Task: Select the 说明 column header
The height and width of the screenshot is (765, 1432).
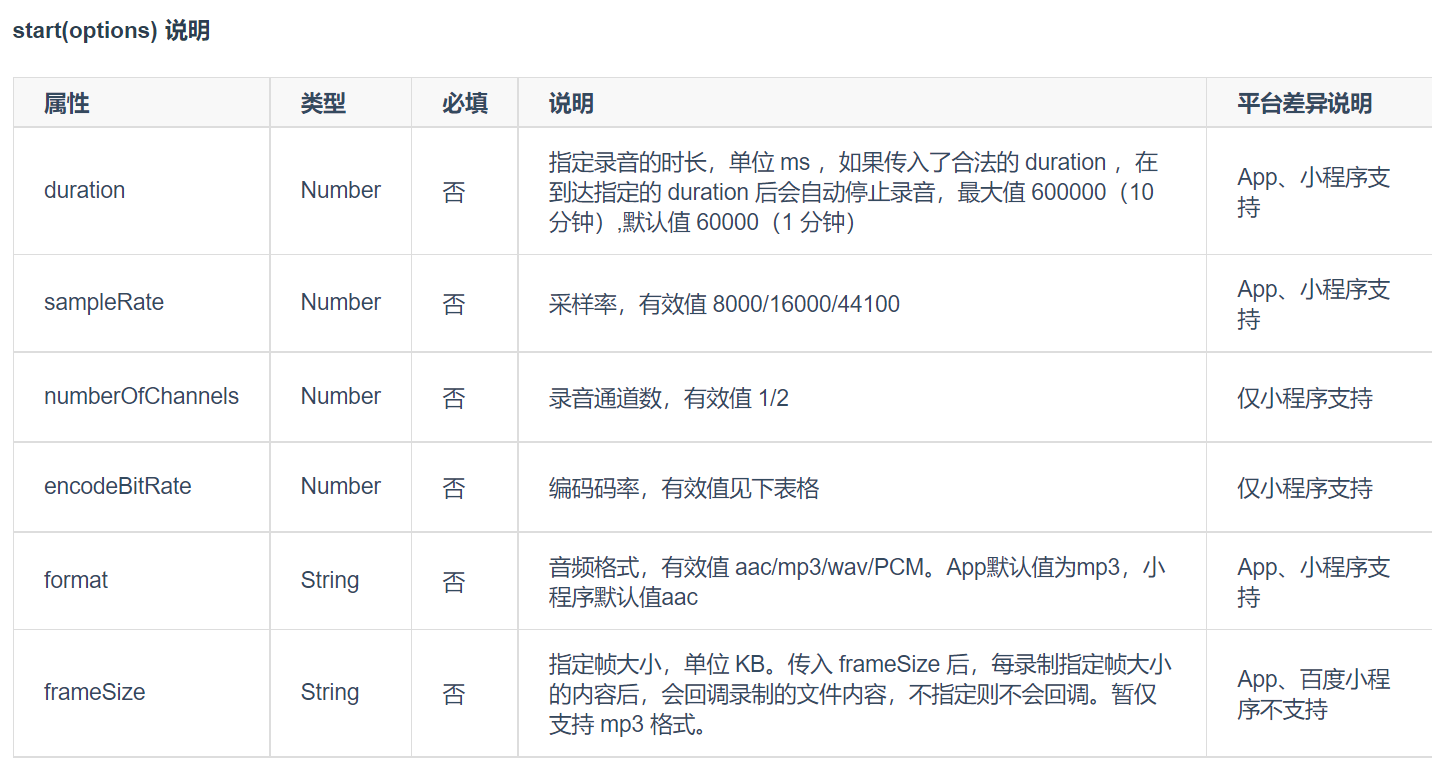Action: pyautogui.click(x=567, y=103)
